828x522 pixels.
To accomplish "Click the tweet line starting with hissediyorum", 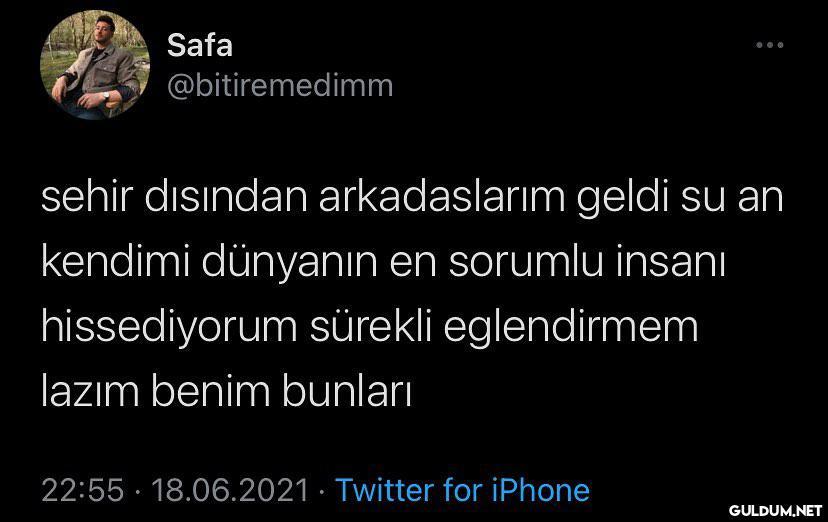I will click(370, 328).
